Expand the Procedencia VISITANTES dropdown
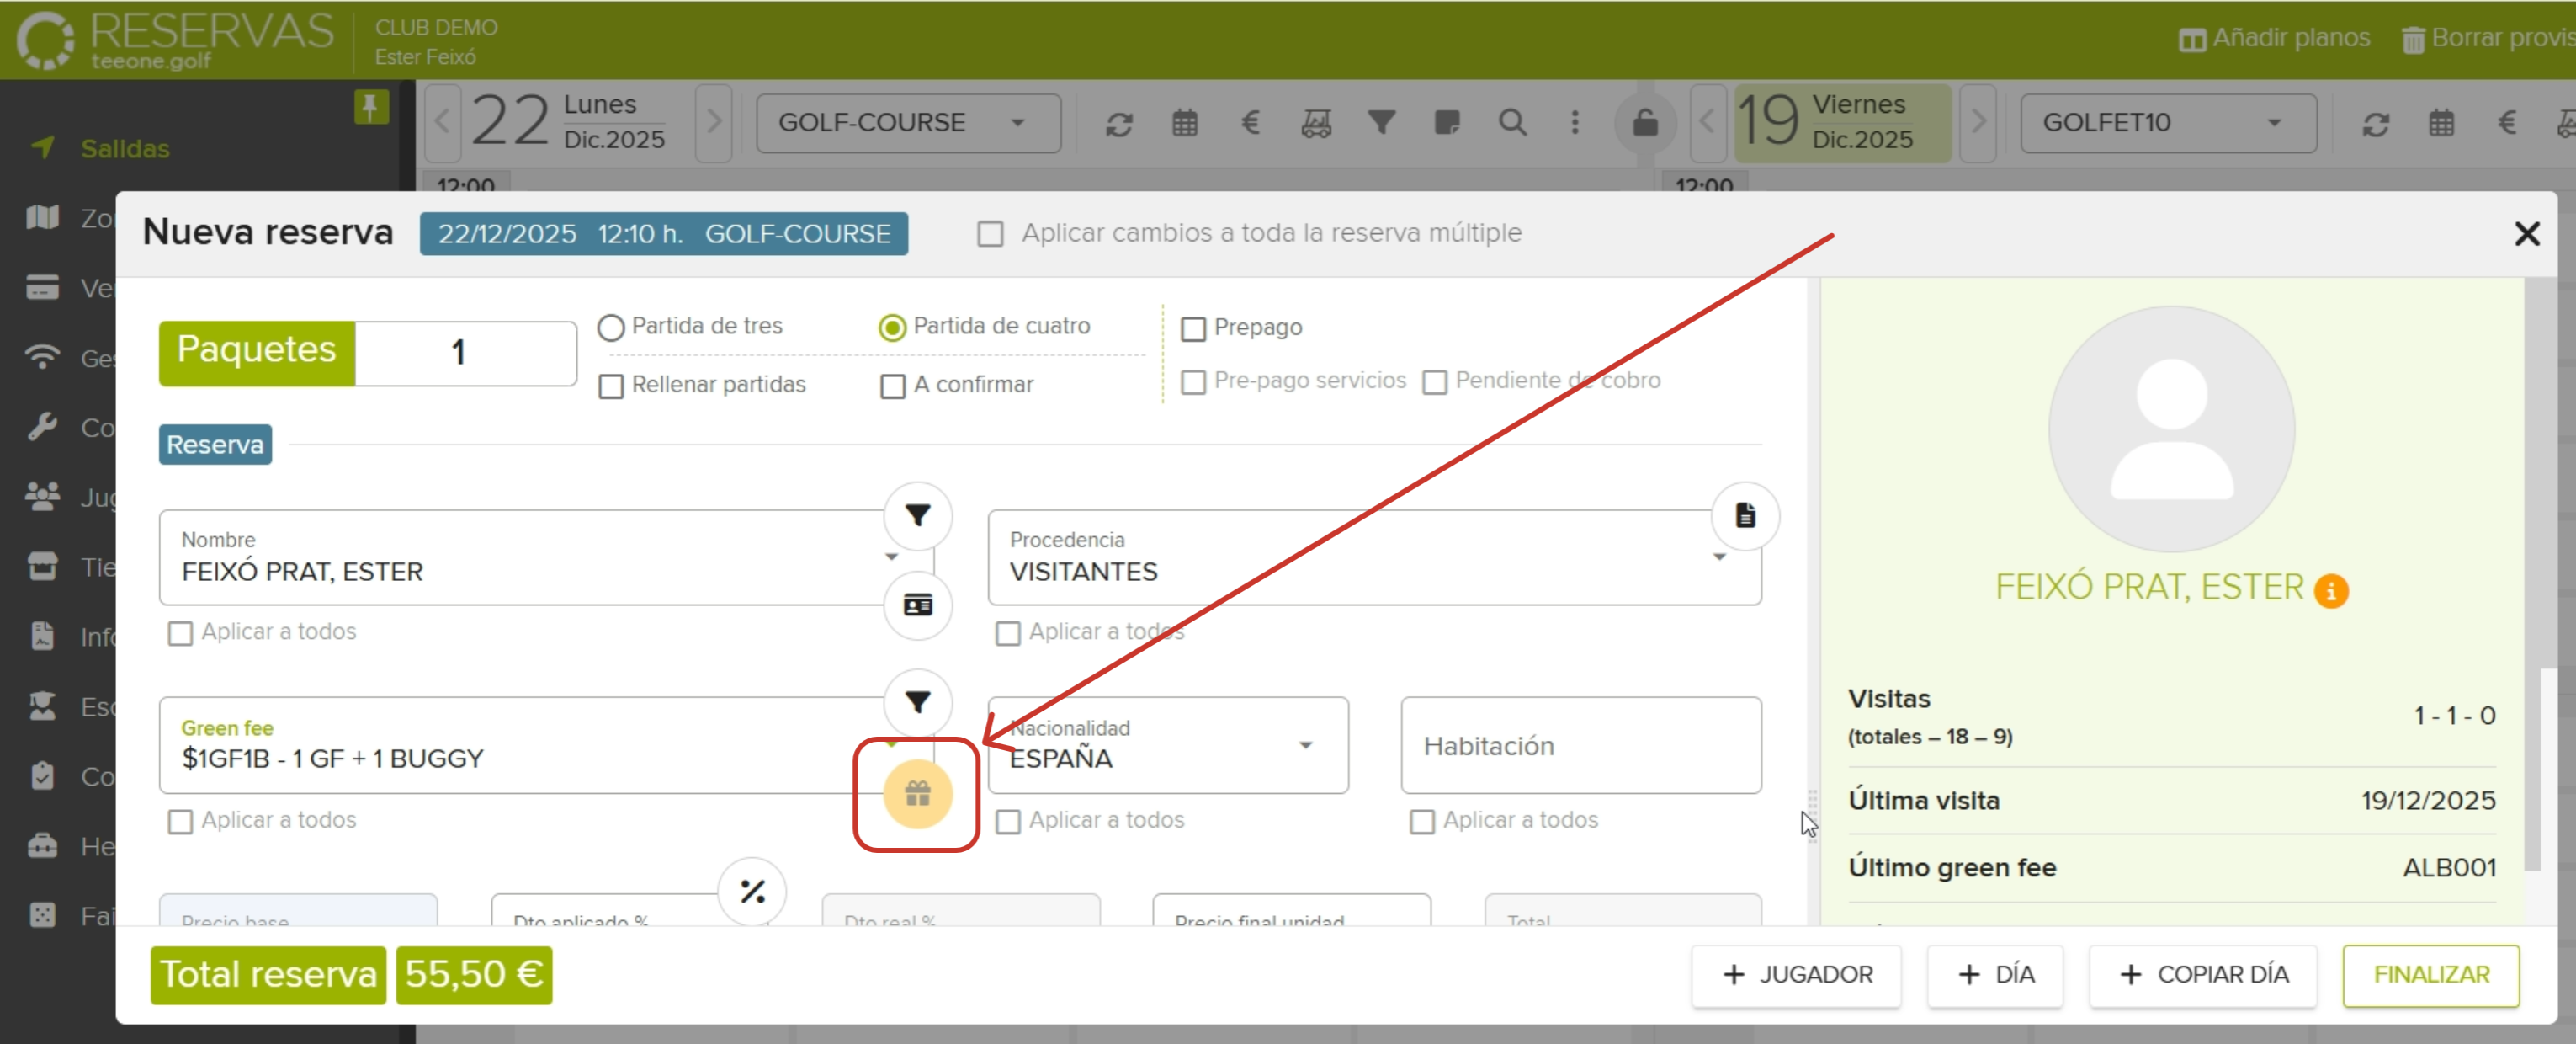This screenshot has height=1044, width=2576. [x=1718, y=557]
